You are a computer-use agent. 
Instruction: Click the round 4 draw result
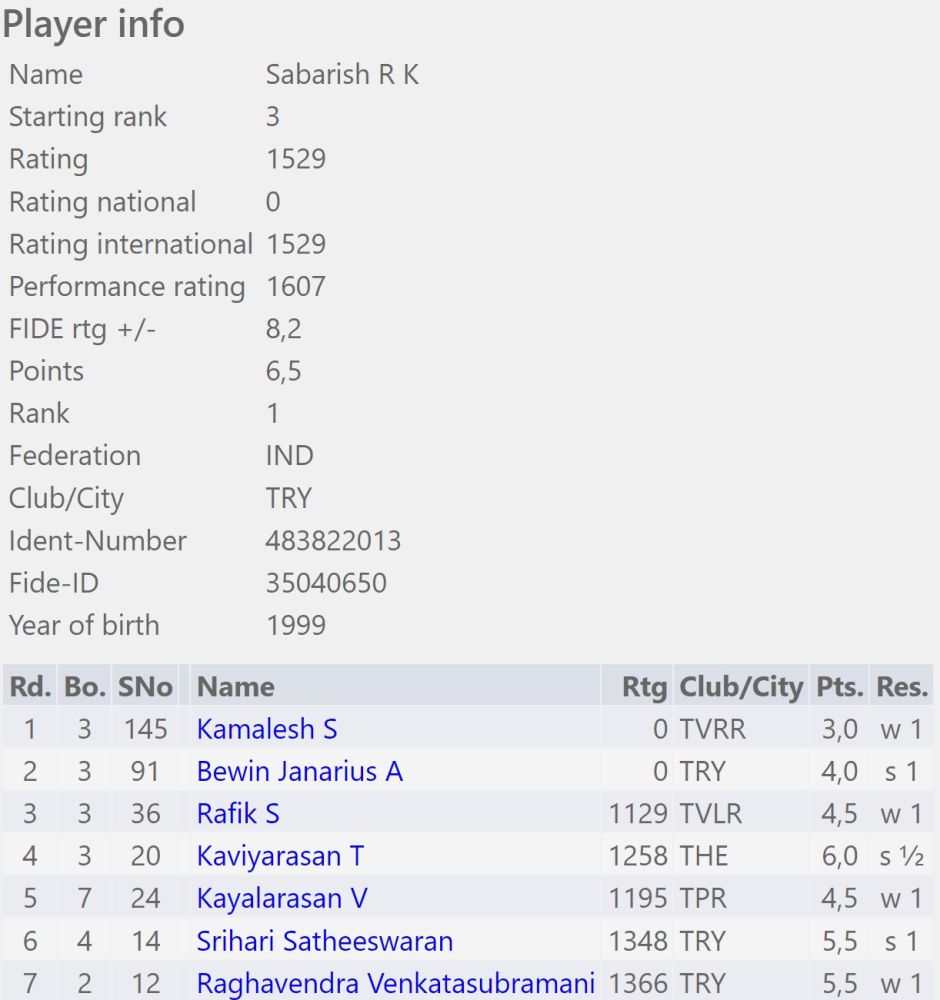902,856
